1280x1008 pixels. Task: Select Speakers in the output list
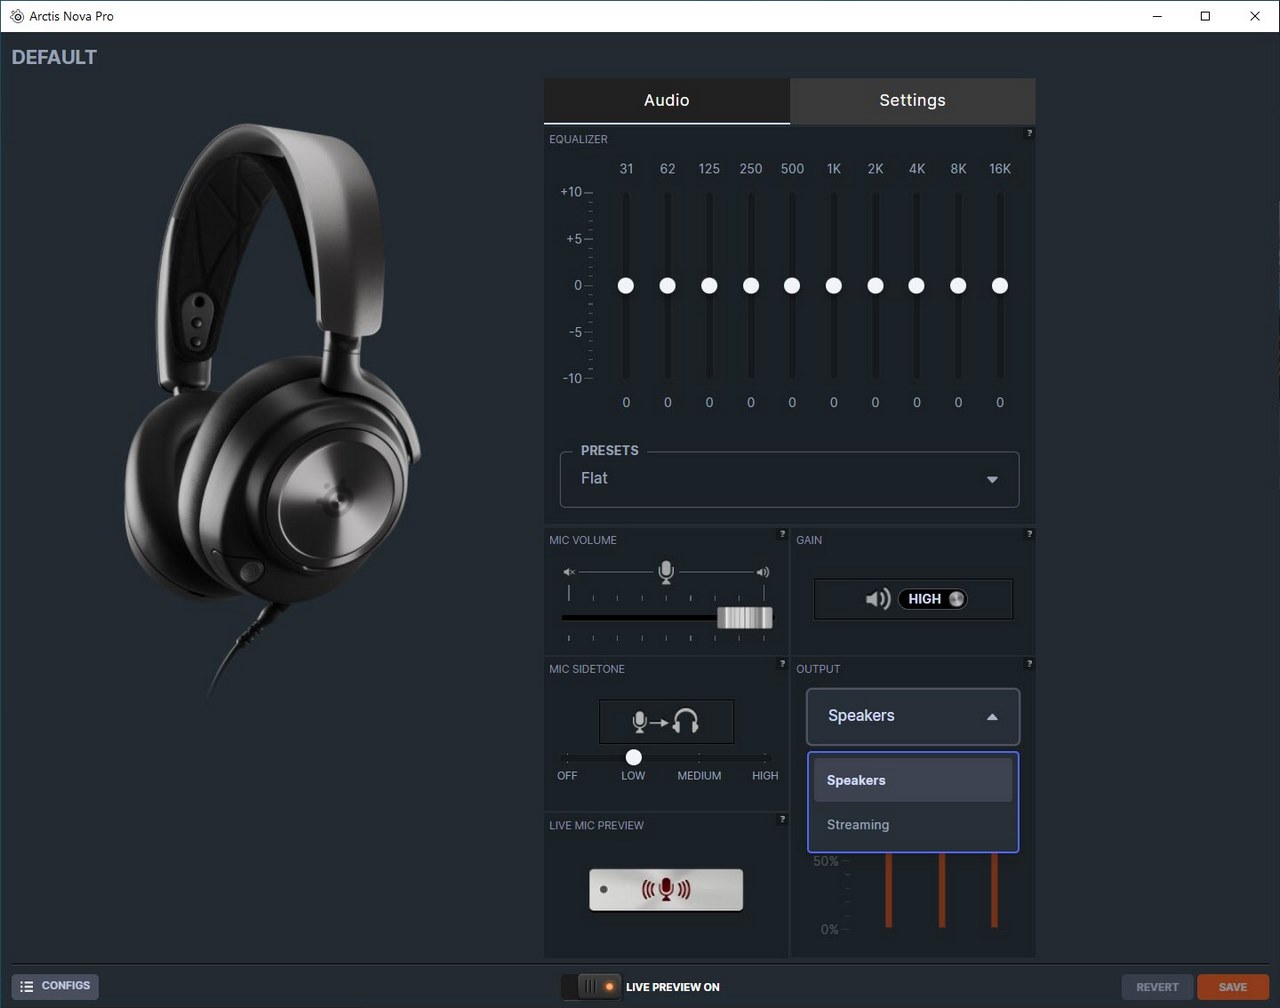(x=913, y=780)
